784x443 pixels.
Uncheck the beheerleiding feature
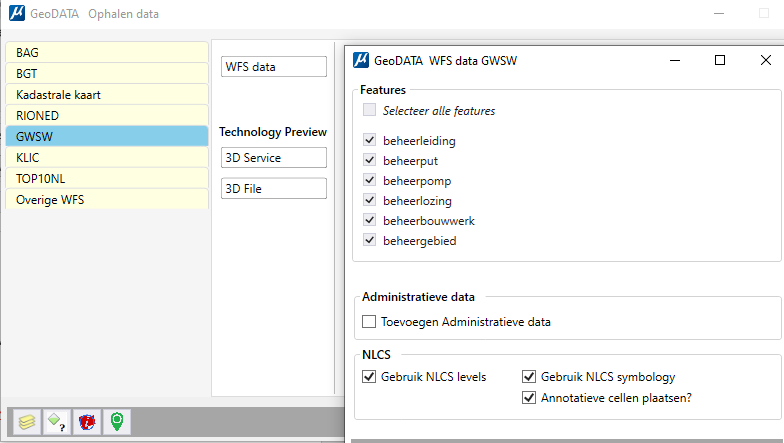370,140
